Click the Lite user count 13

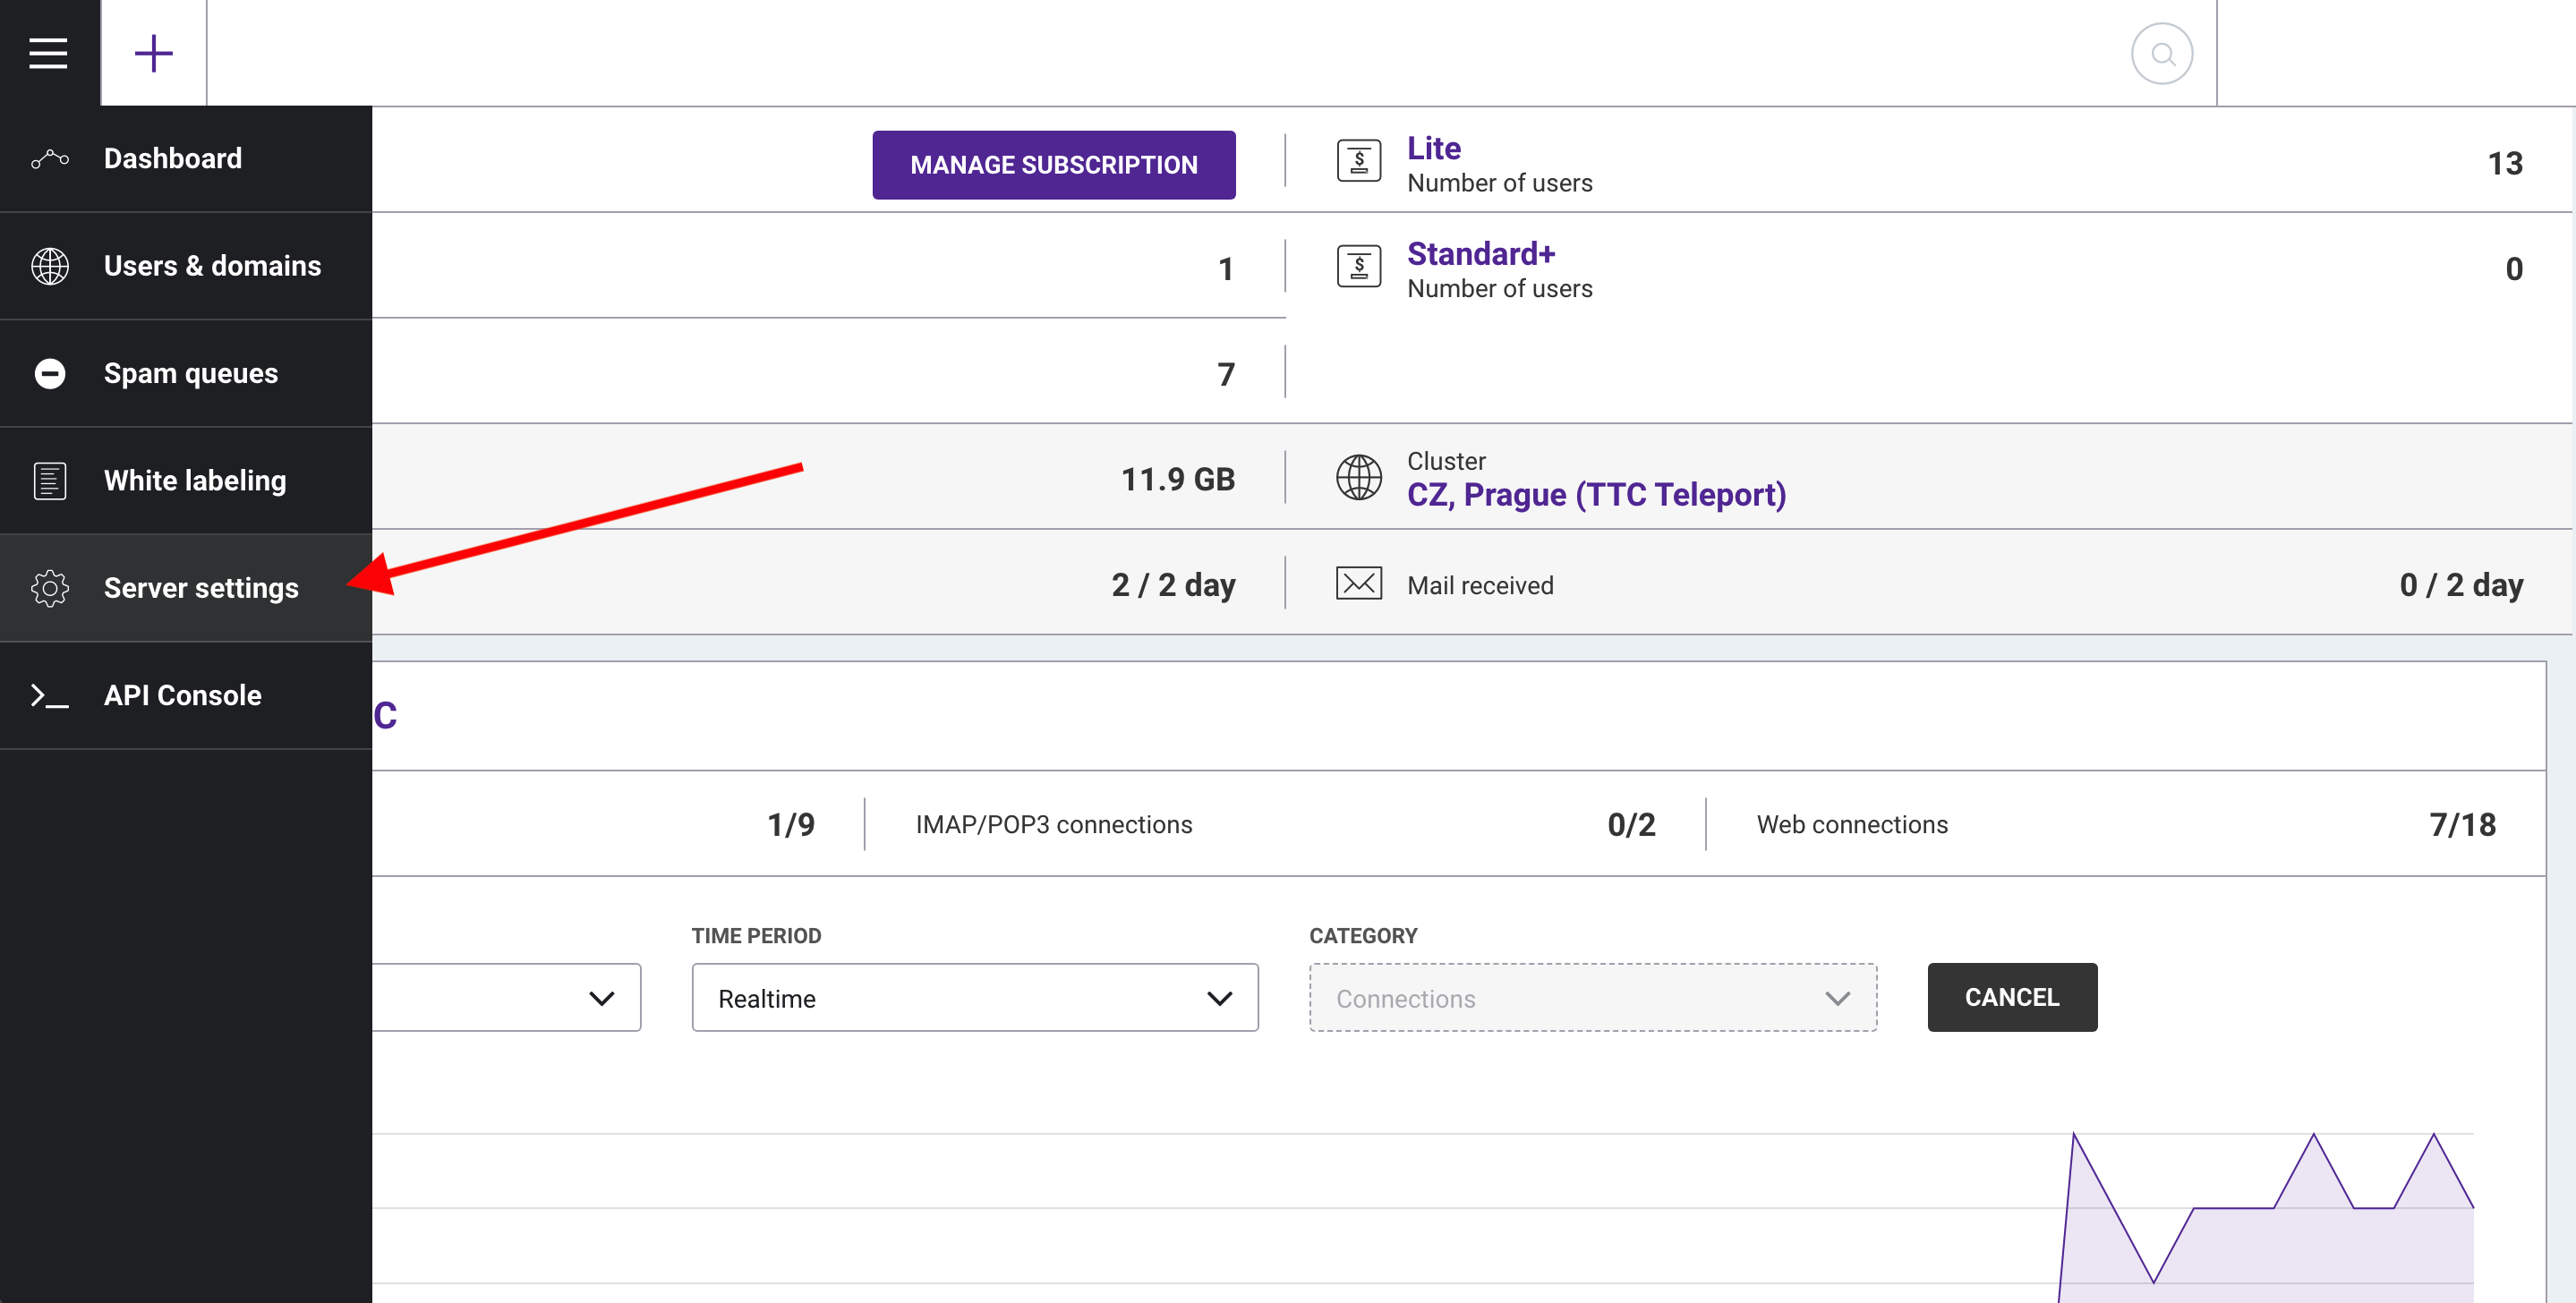[2505, 164]
